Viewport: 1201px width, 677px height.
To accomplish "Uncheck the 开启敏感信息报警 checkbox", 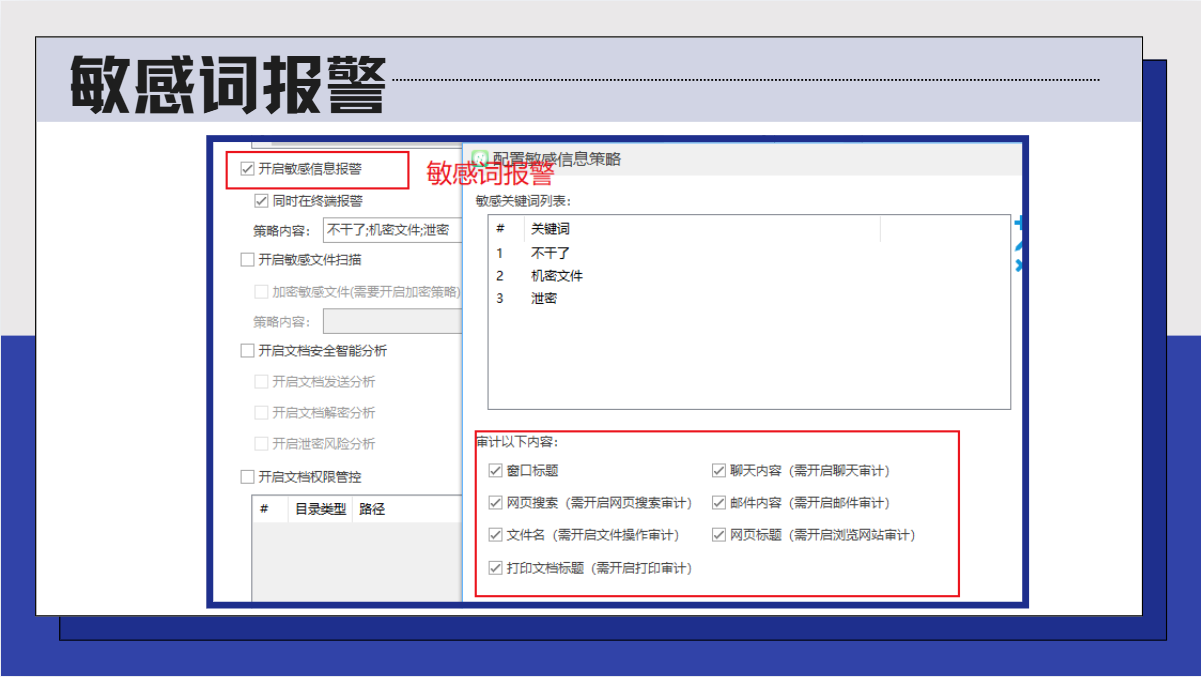I will point(248,169).
